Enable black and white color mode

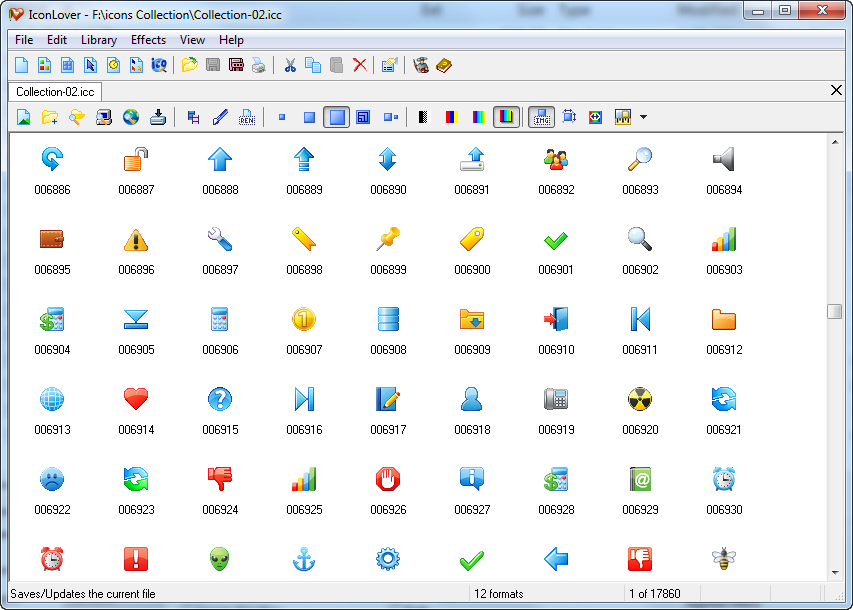423,117
